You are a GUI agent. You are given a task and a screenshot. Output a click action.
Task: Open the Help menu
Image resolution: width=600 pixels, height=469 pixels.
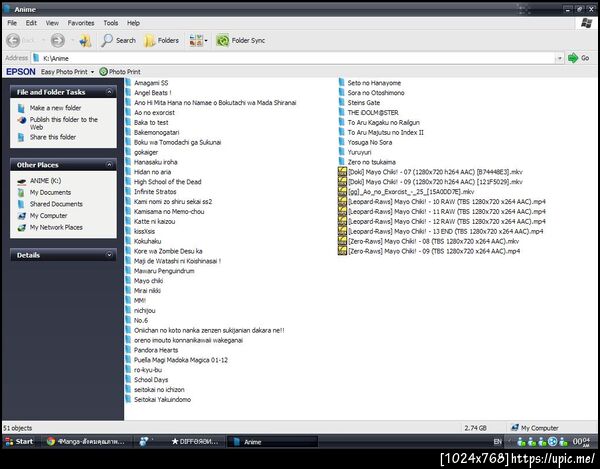[x=133, y=23]
